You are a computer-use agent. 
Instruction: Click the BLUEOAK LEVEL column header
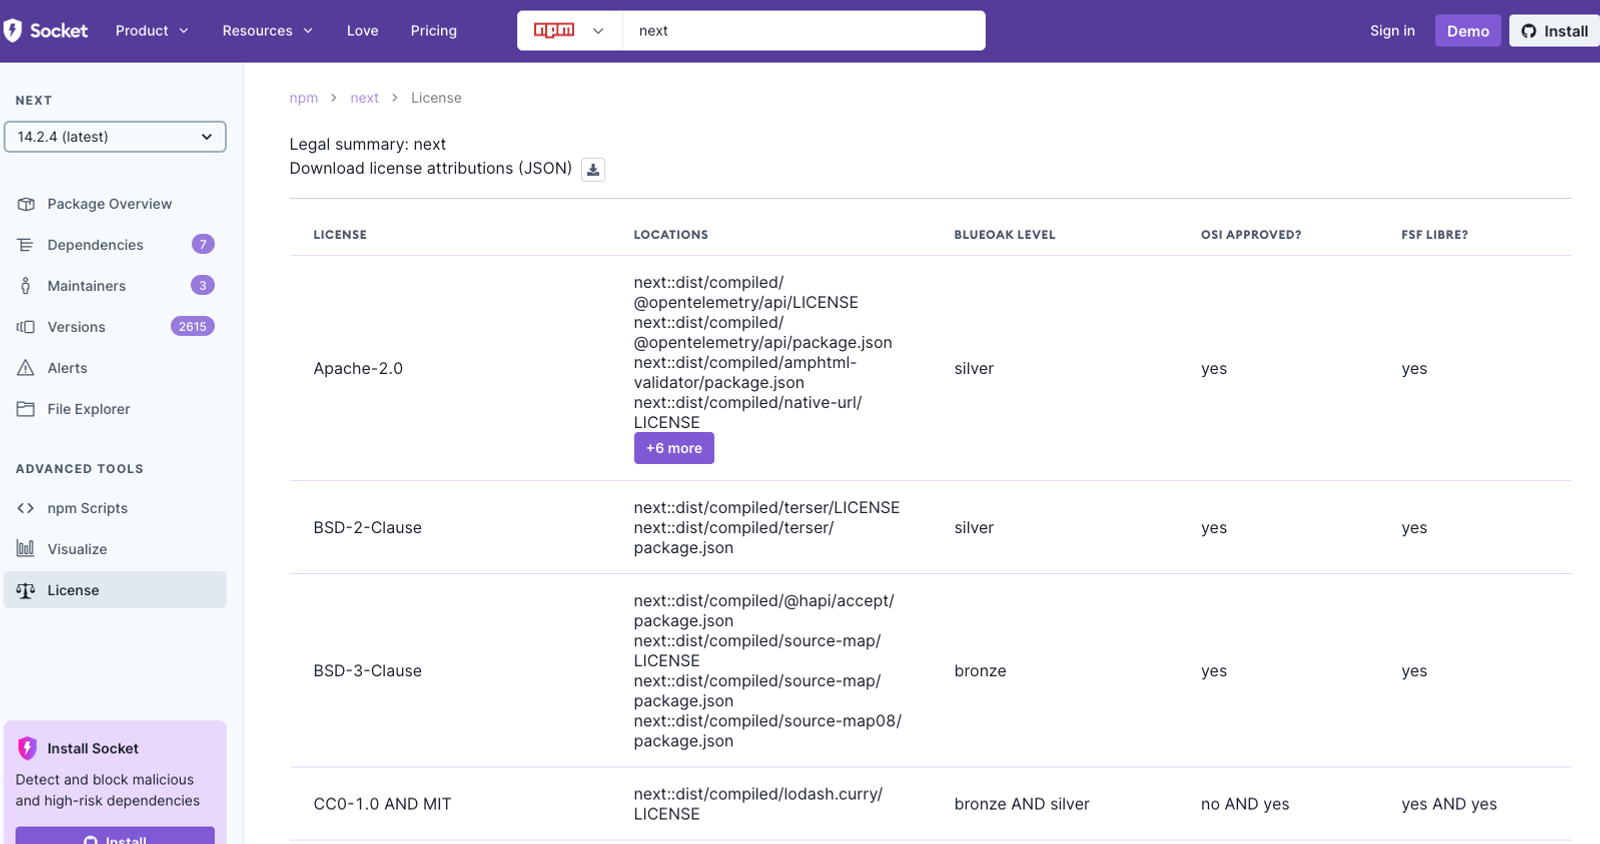[x=1005, y=235]
